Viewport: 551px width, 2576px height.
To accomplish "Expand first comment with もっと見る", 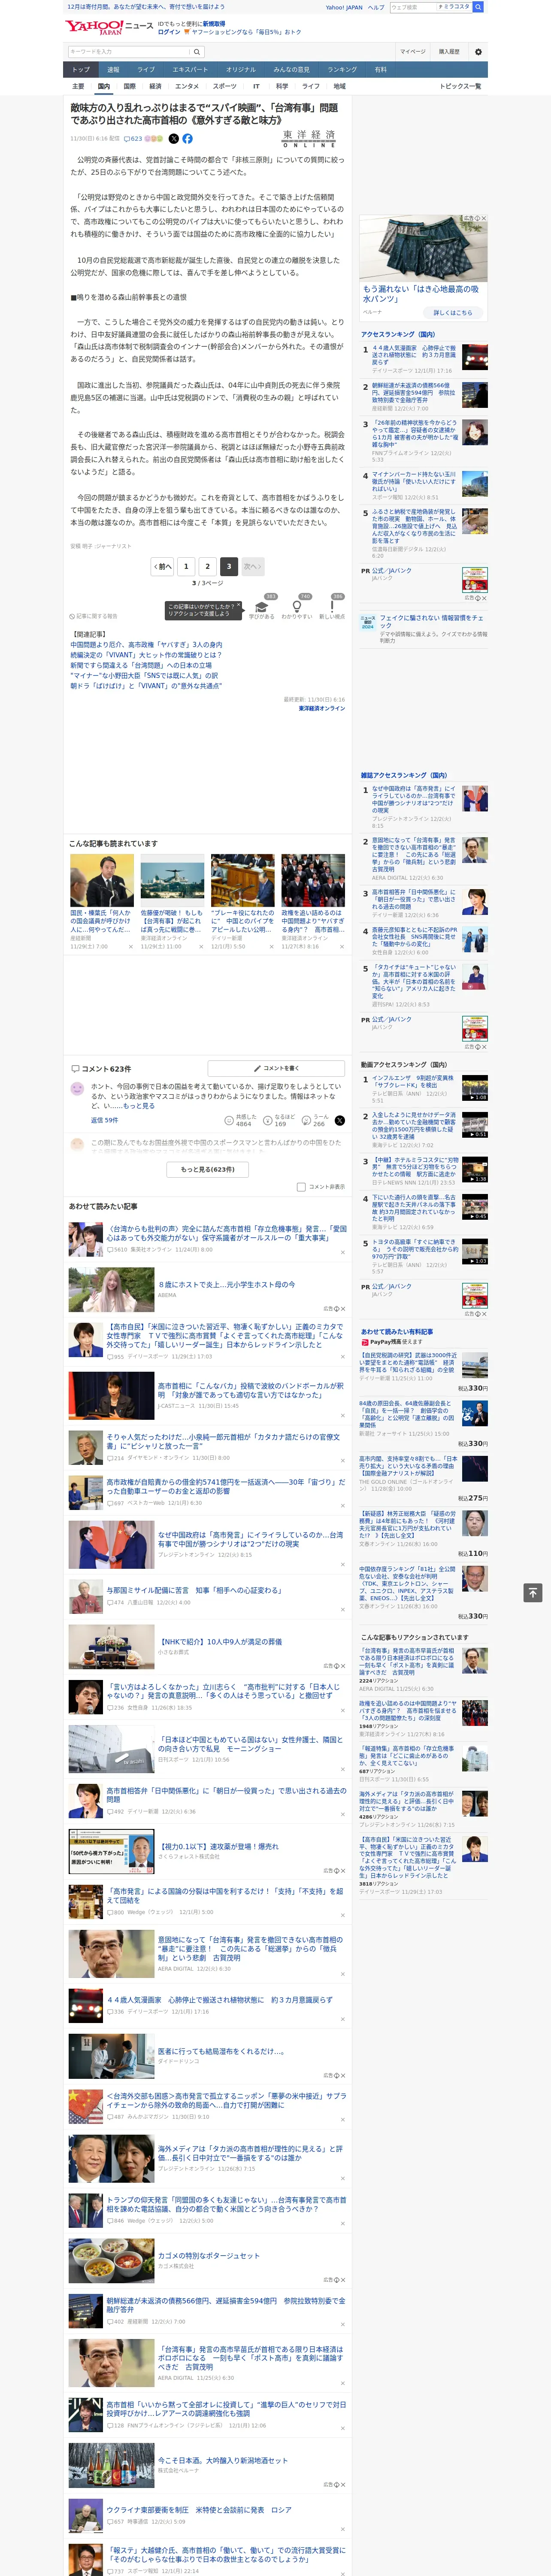I will click(139, 1106).
